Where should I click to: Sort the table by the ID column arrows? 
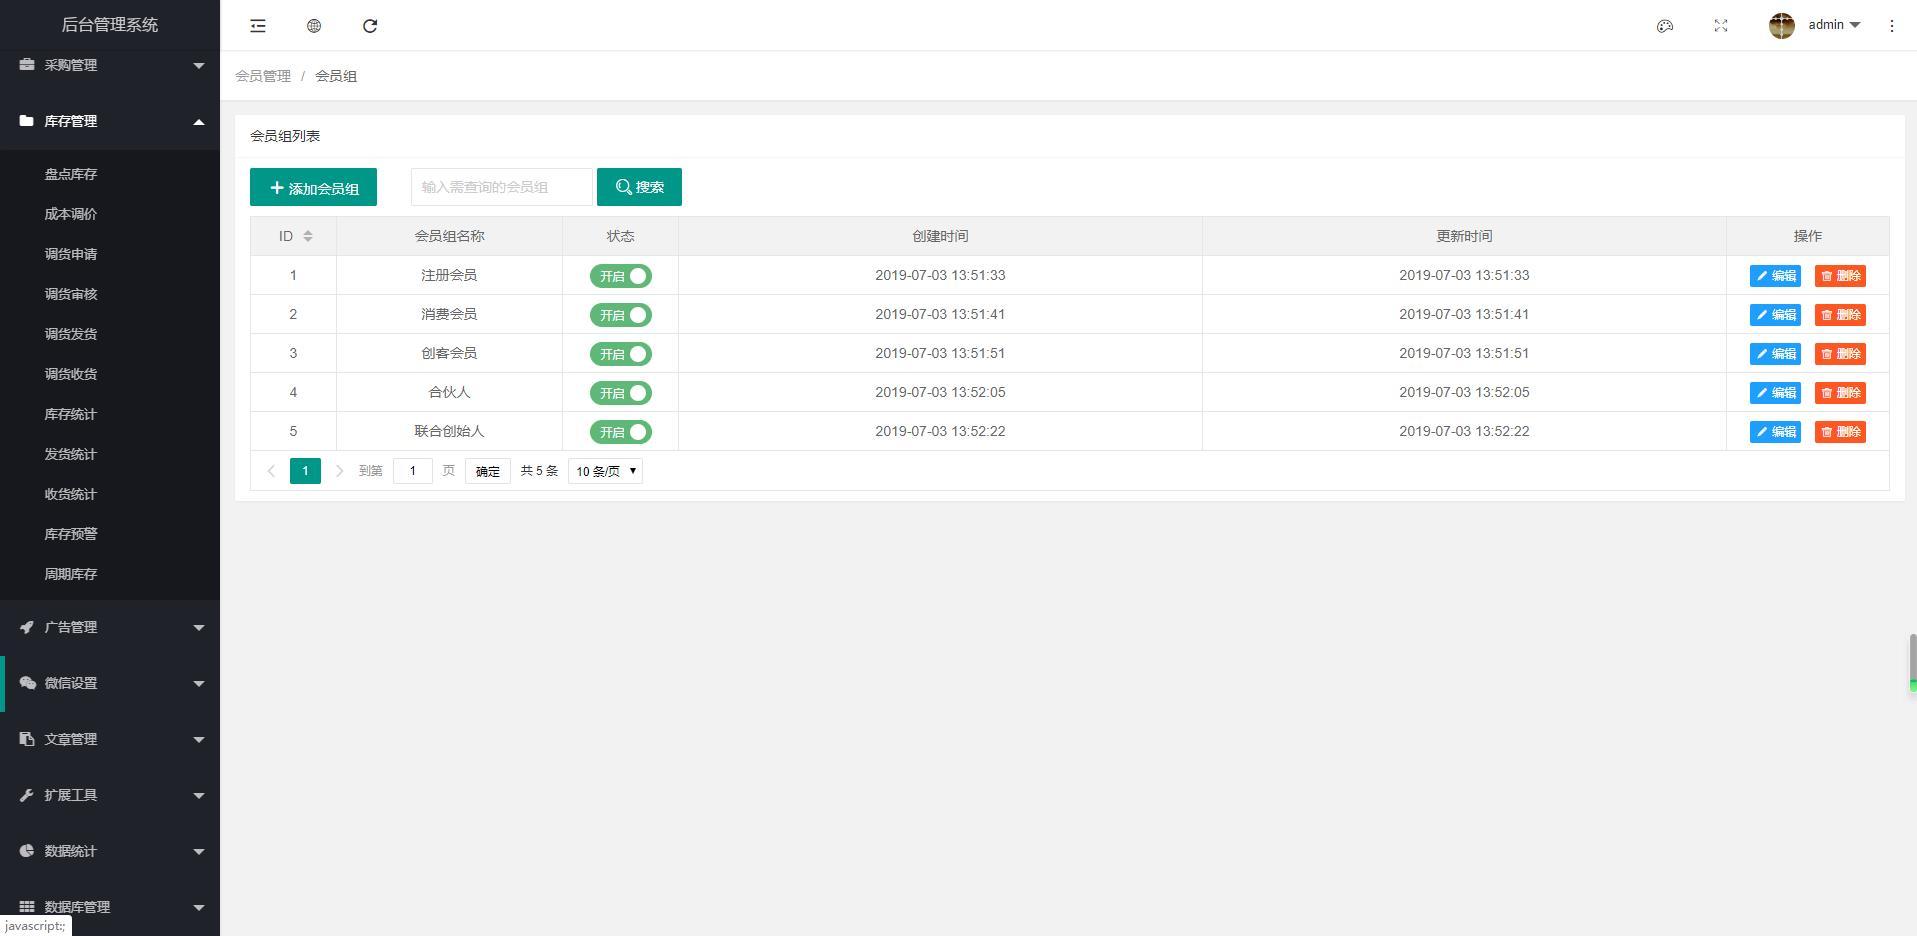[308, 236]
